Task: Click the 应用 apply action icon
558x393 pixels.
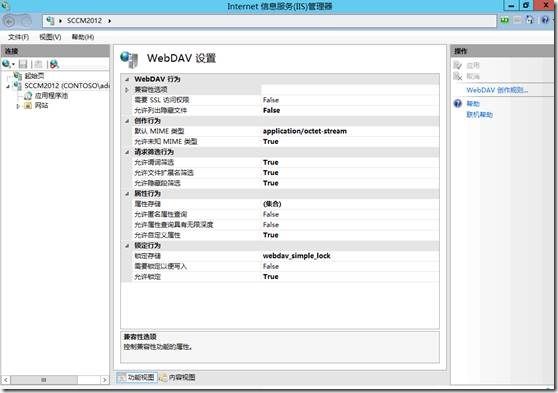Action: (458, 65)
